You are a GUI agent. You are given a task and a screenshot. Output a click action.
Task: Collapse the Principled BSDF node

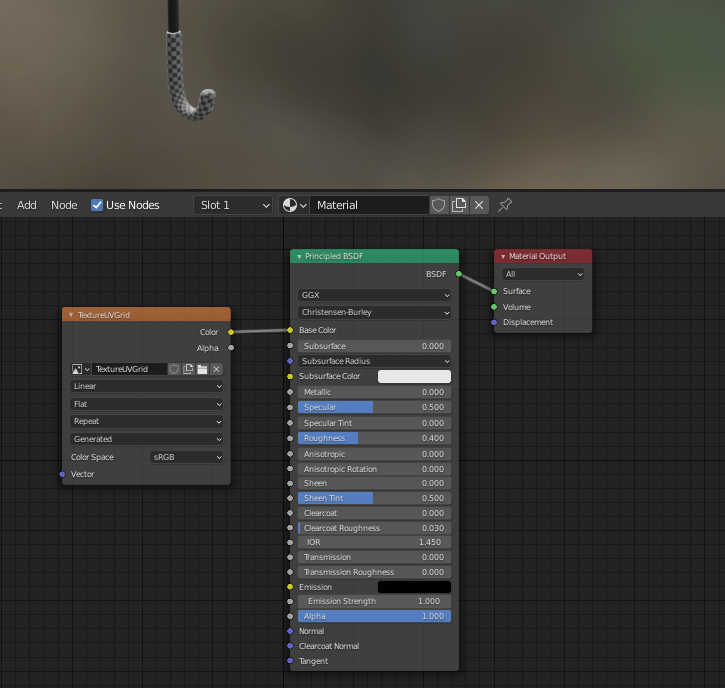[x=299, y=257]
